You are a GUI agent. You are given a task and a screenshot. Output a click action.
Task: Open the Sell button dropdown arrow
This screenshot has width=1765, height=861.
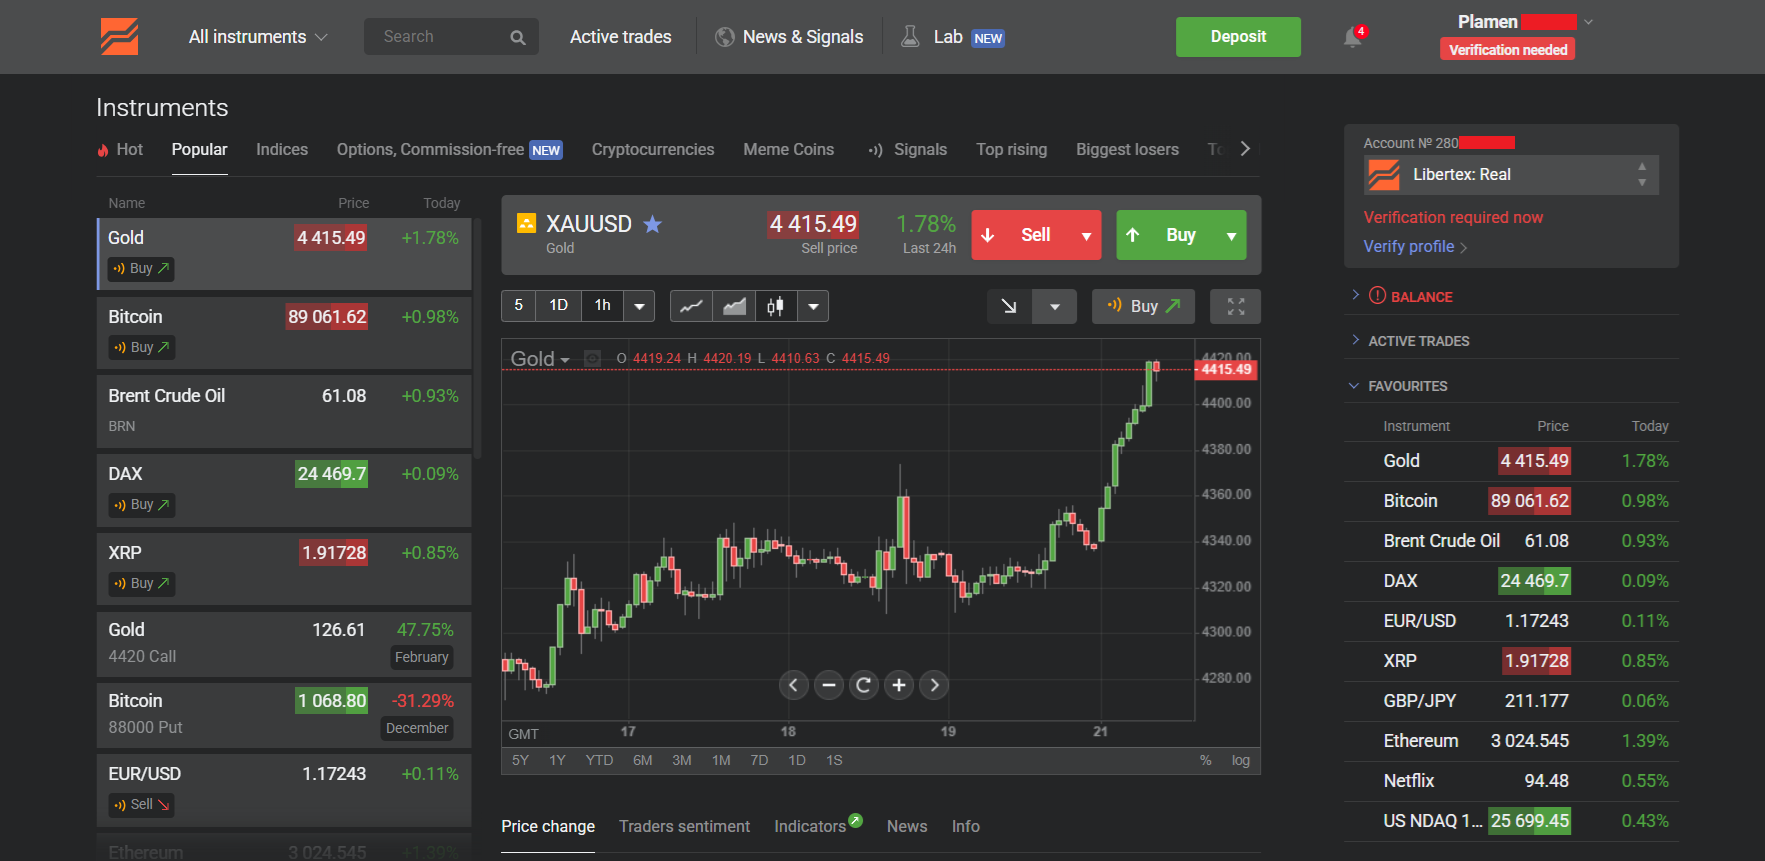tap(1086, 236)
